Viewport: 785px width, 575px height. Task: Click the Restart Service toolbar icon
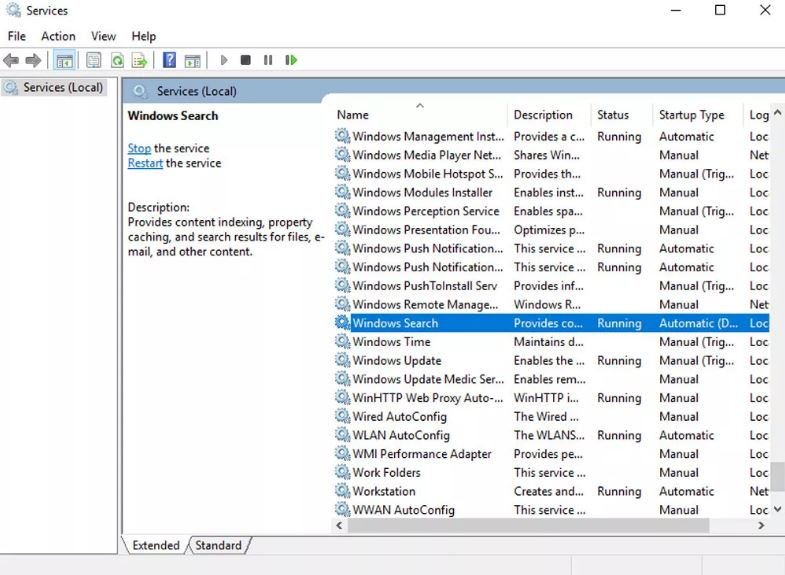[x=291, y=61]
